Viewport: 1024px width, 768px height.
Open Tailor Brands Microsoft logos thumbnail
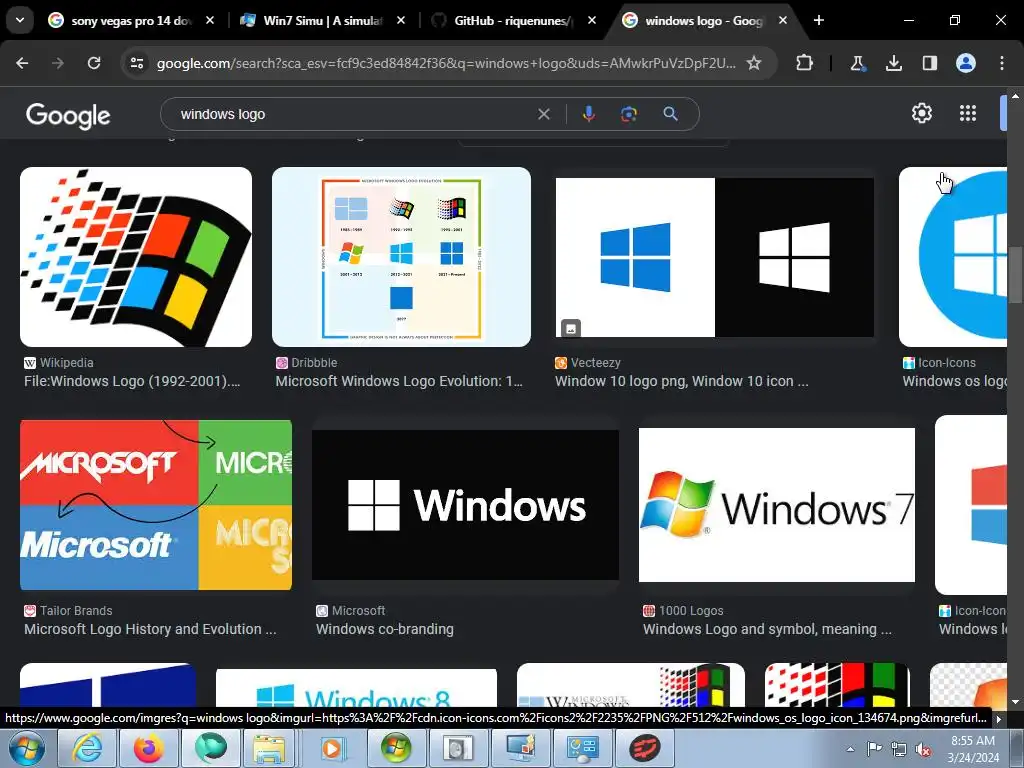156,505
